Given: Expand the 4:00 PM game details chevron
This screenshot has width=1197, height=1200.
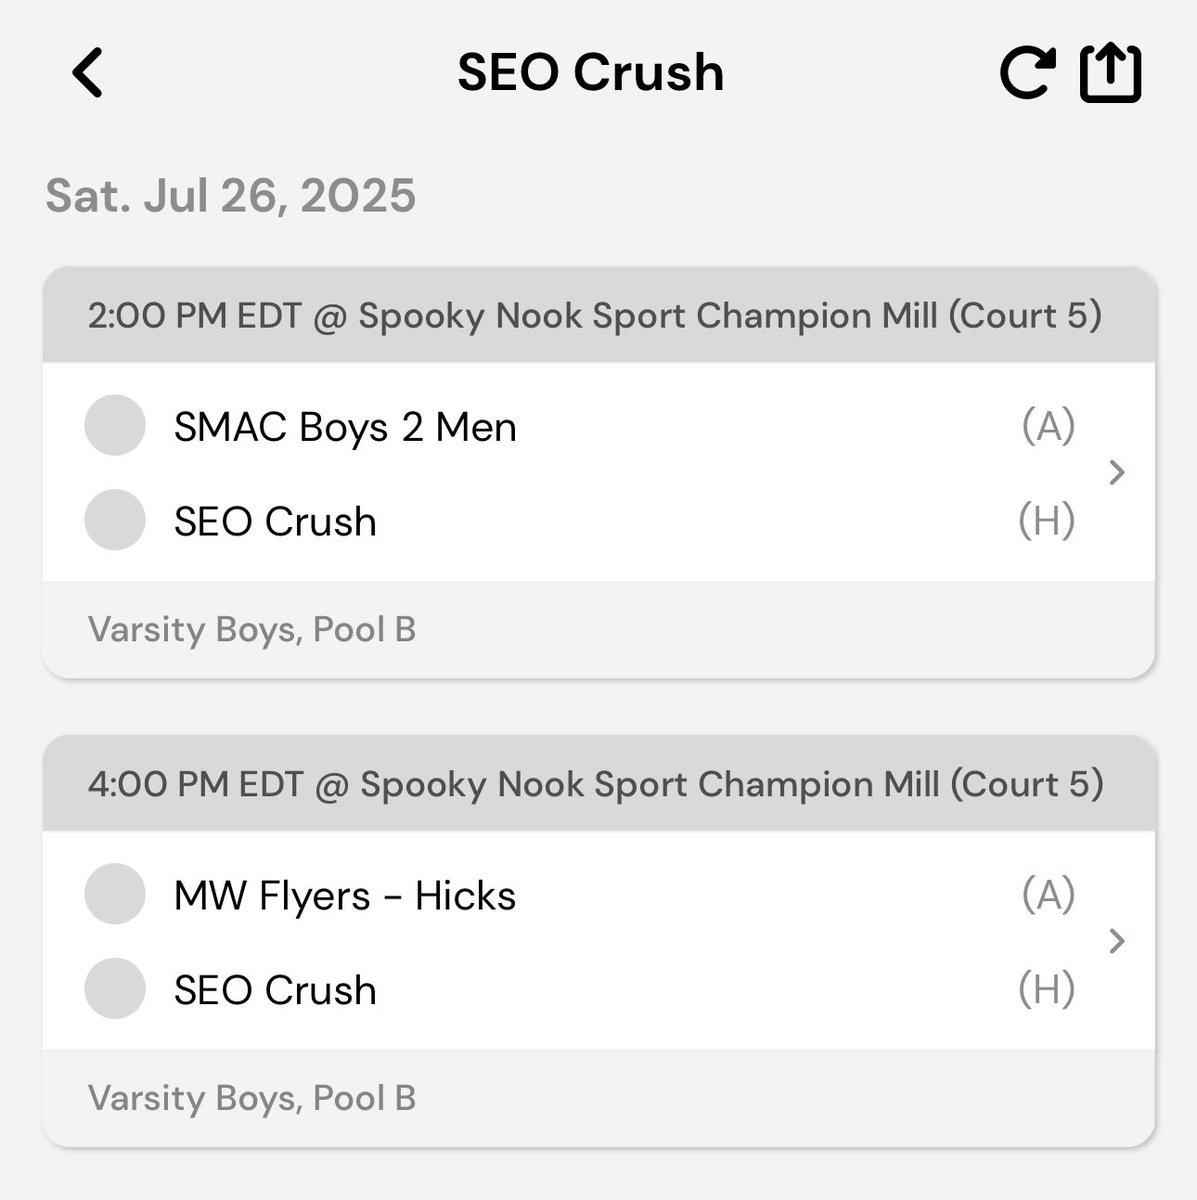Looking at the screenshot, I should coord(1118,941).
